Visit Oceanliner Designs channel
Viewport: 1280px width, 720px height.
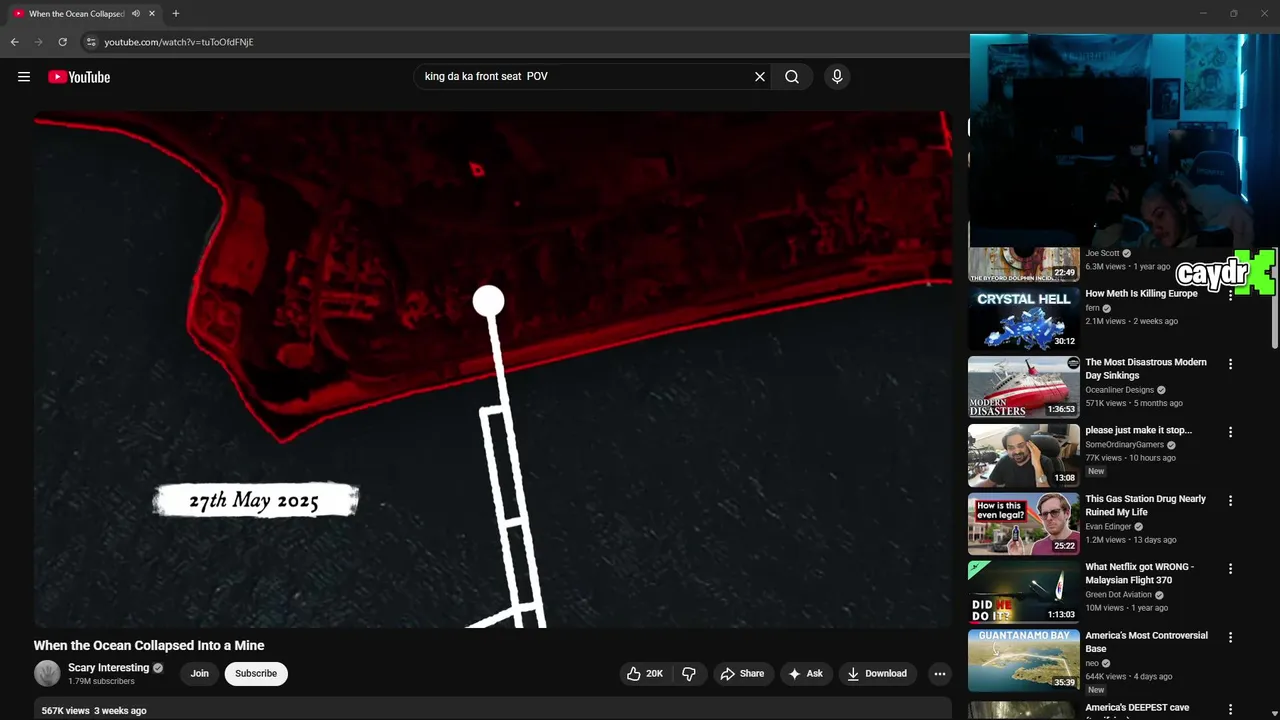pyautogui.click(x=1119, y=390)
